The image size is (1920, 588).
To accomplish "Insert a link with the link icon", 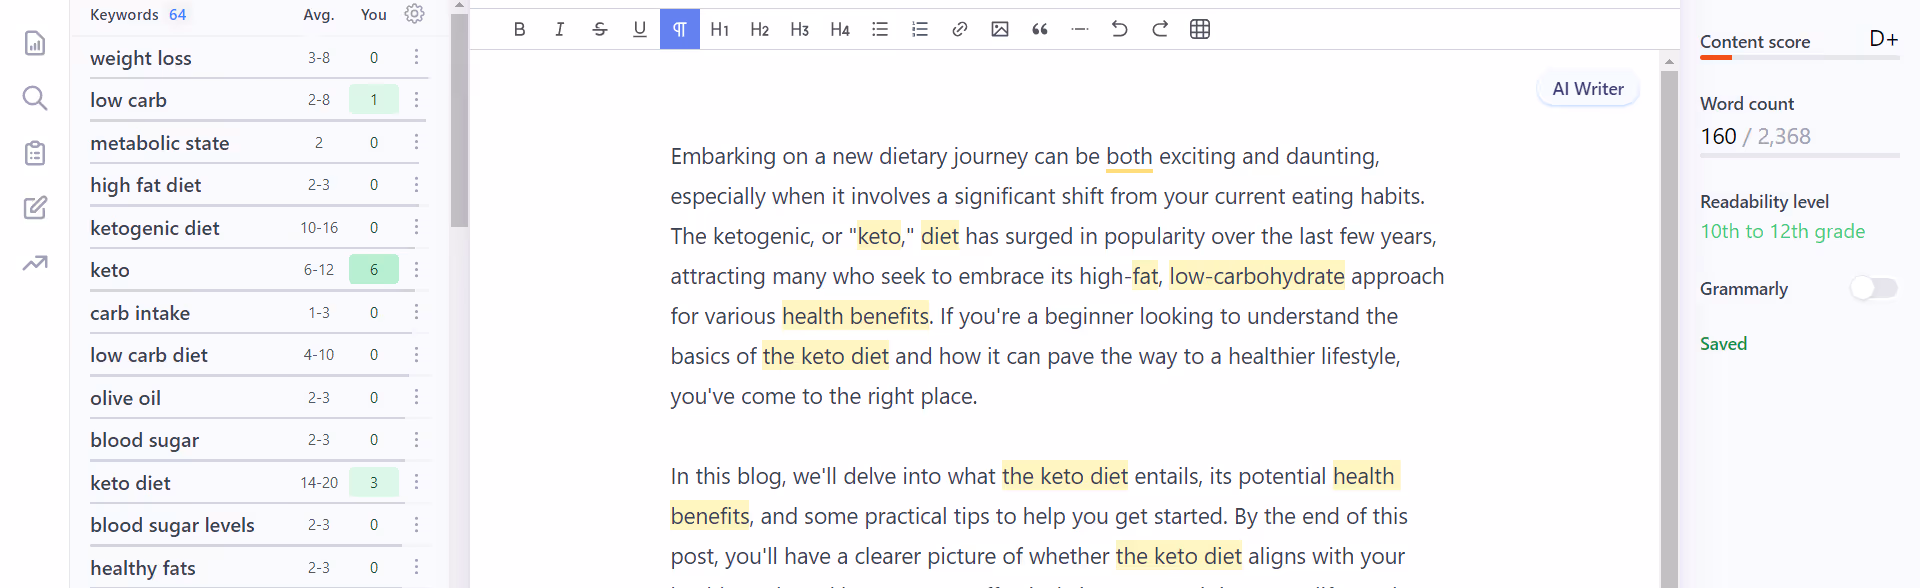I will 959,29.
